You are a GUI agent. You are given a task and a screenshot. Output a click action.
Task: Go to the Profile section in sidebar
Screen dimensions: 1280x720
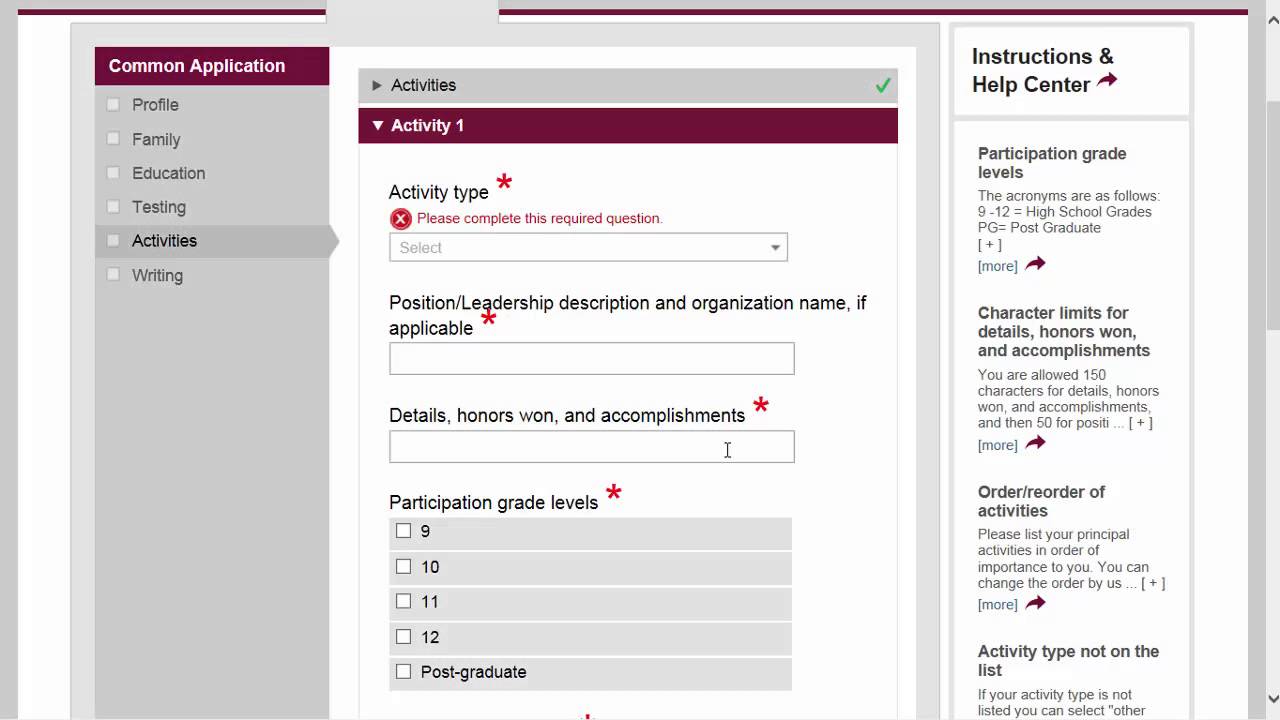155,105
